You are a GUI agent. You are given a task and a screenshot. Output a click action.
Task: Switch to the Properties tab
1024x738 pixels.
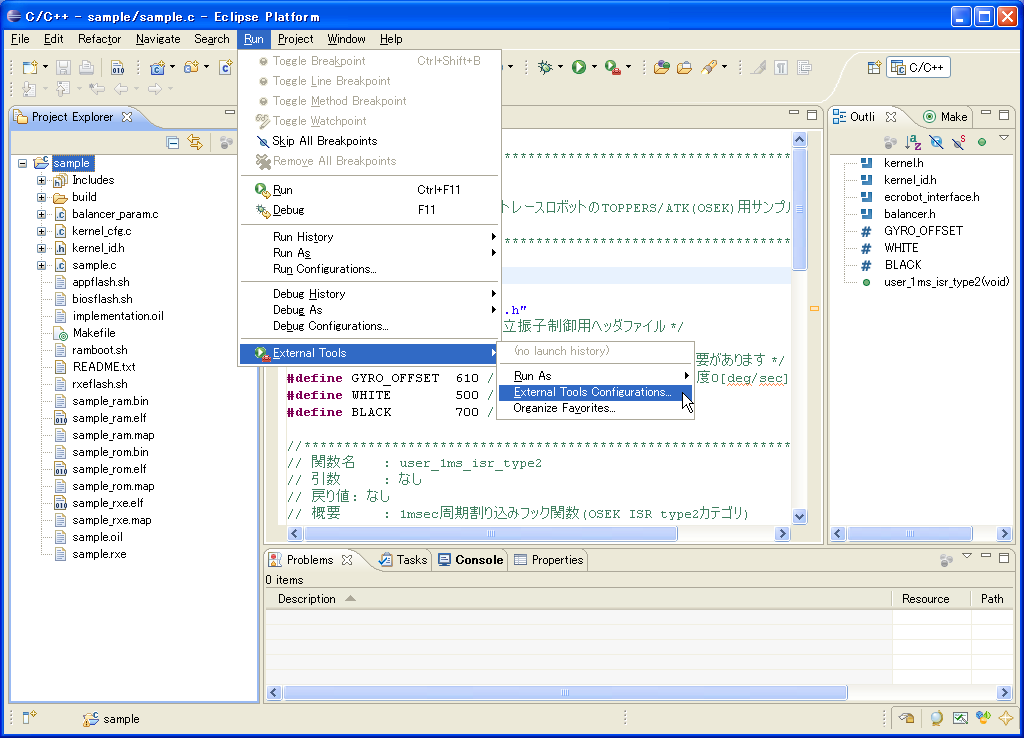click(549, 560)
